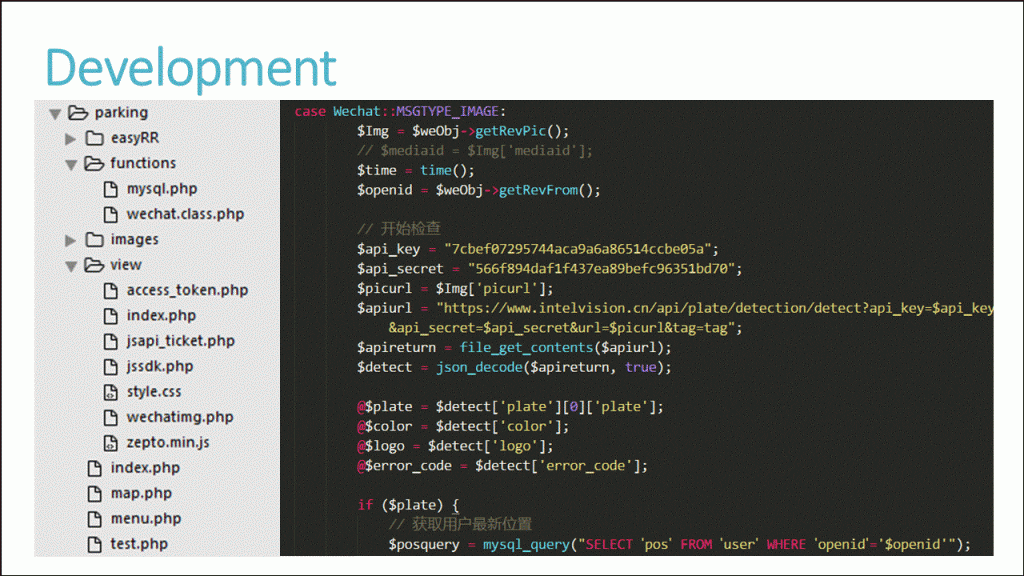Click the style.css file icon

pos(110,392)
